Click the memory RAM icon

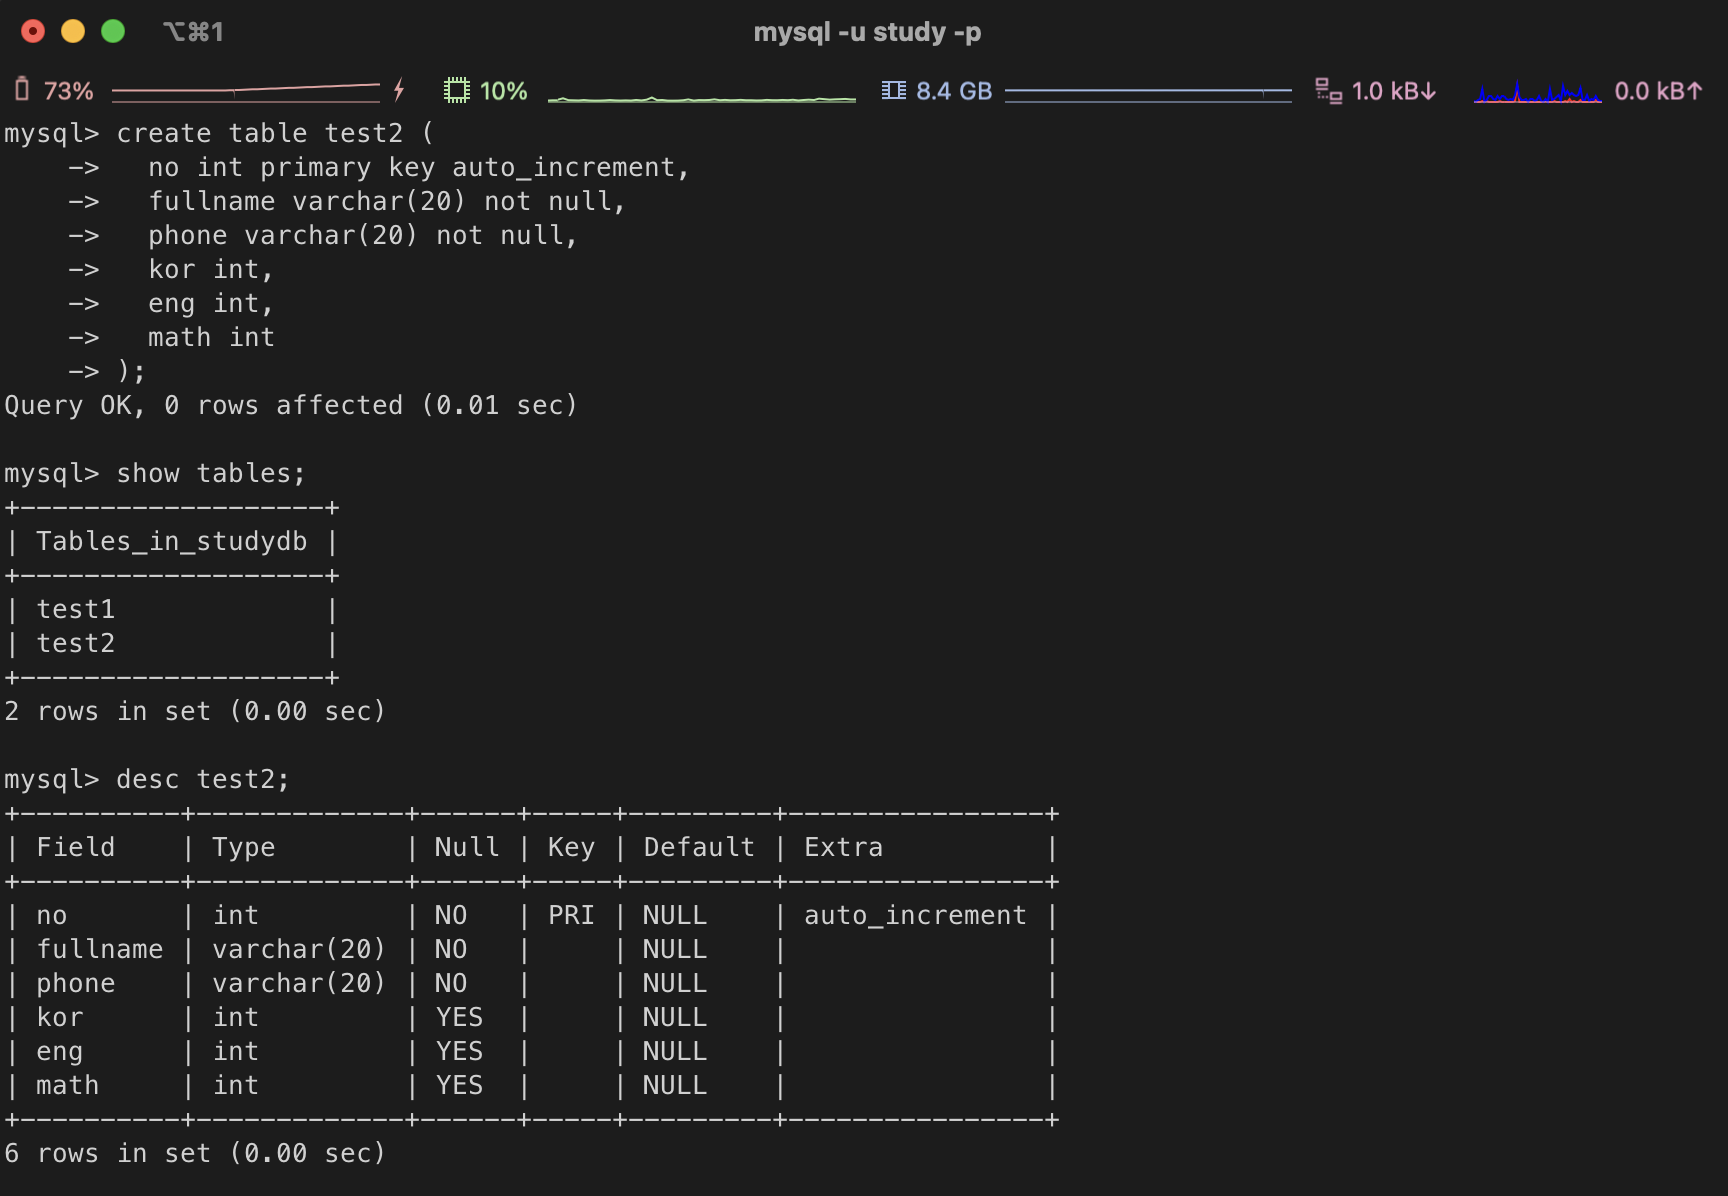(894, 91)
